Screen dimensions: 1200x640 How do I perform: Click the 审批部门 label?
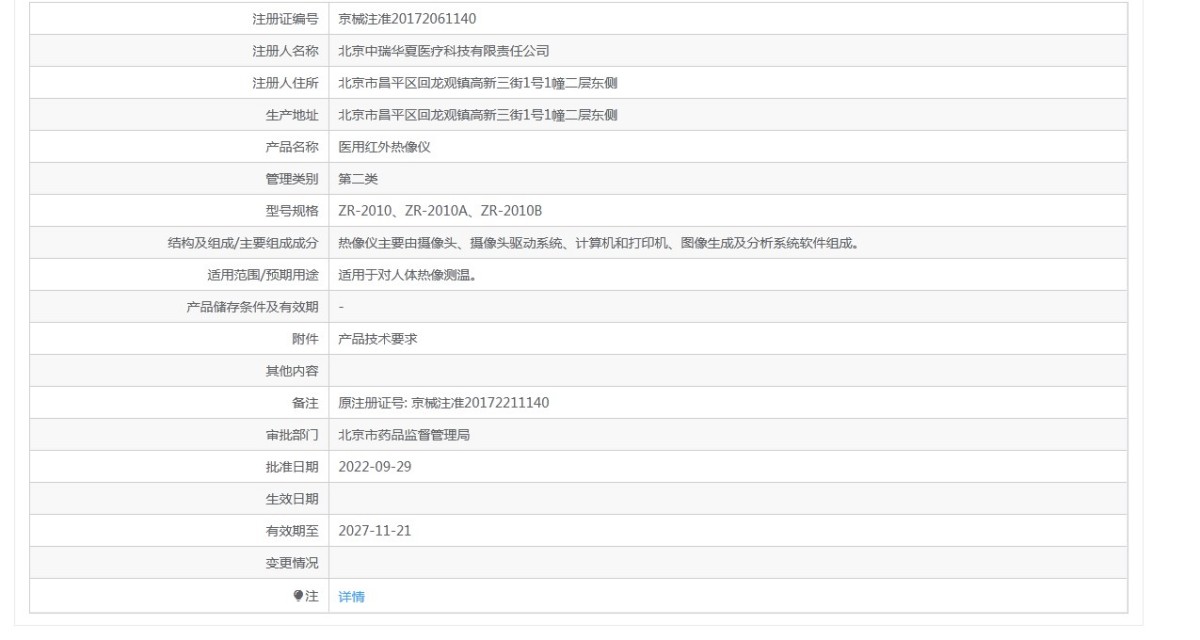(x=292, y=435)
